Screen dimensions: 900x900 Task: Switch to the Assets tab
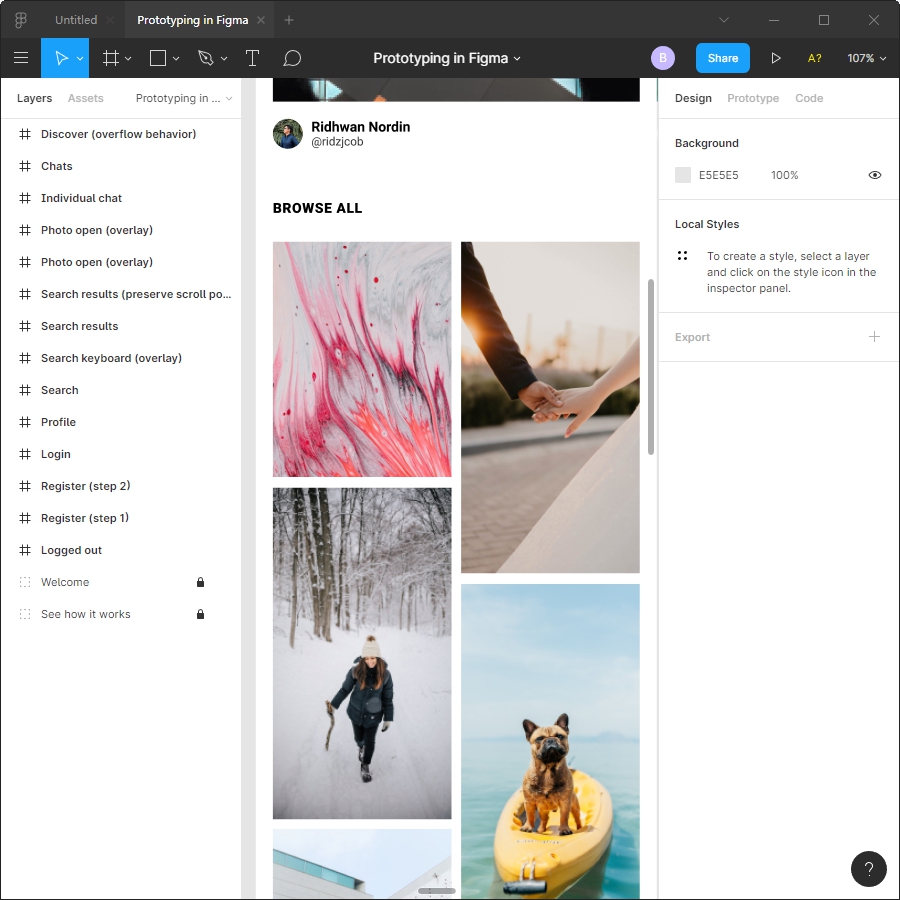pyautogui.click(x=85, y=98)
